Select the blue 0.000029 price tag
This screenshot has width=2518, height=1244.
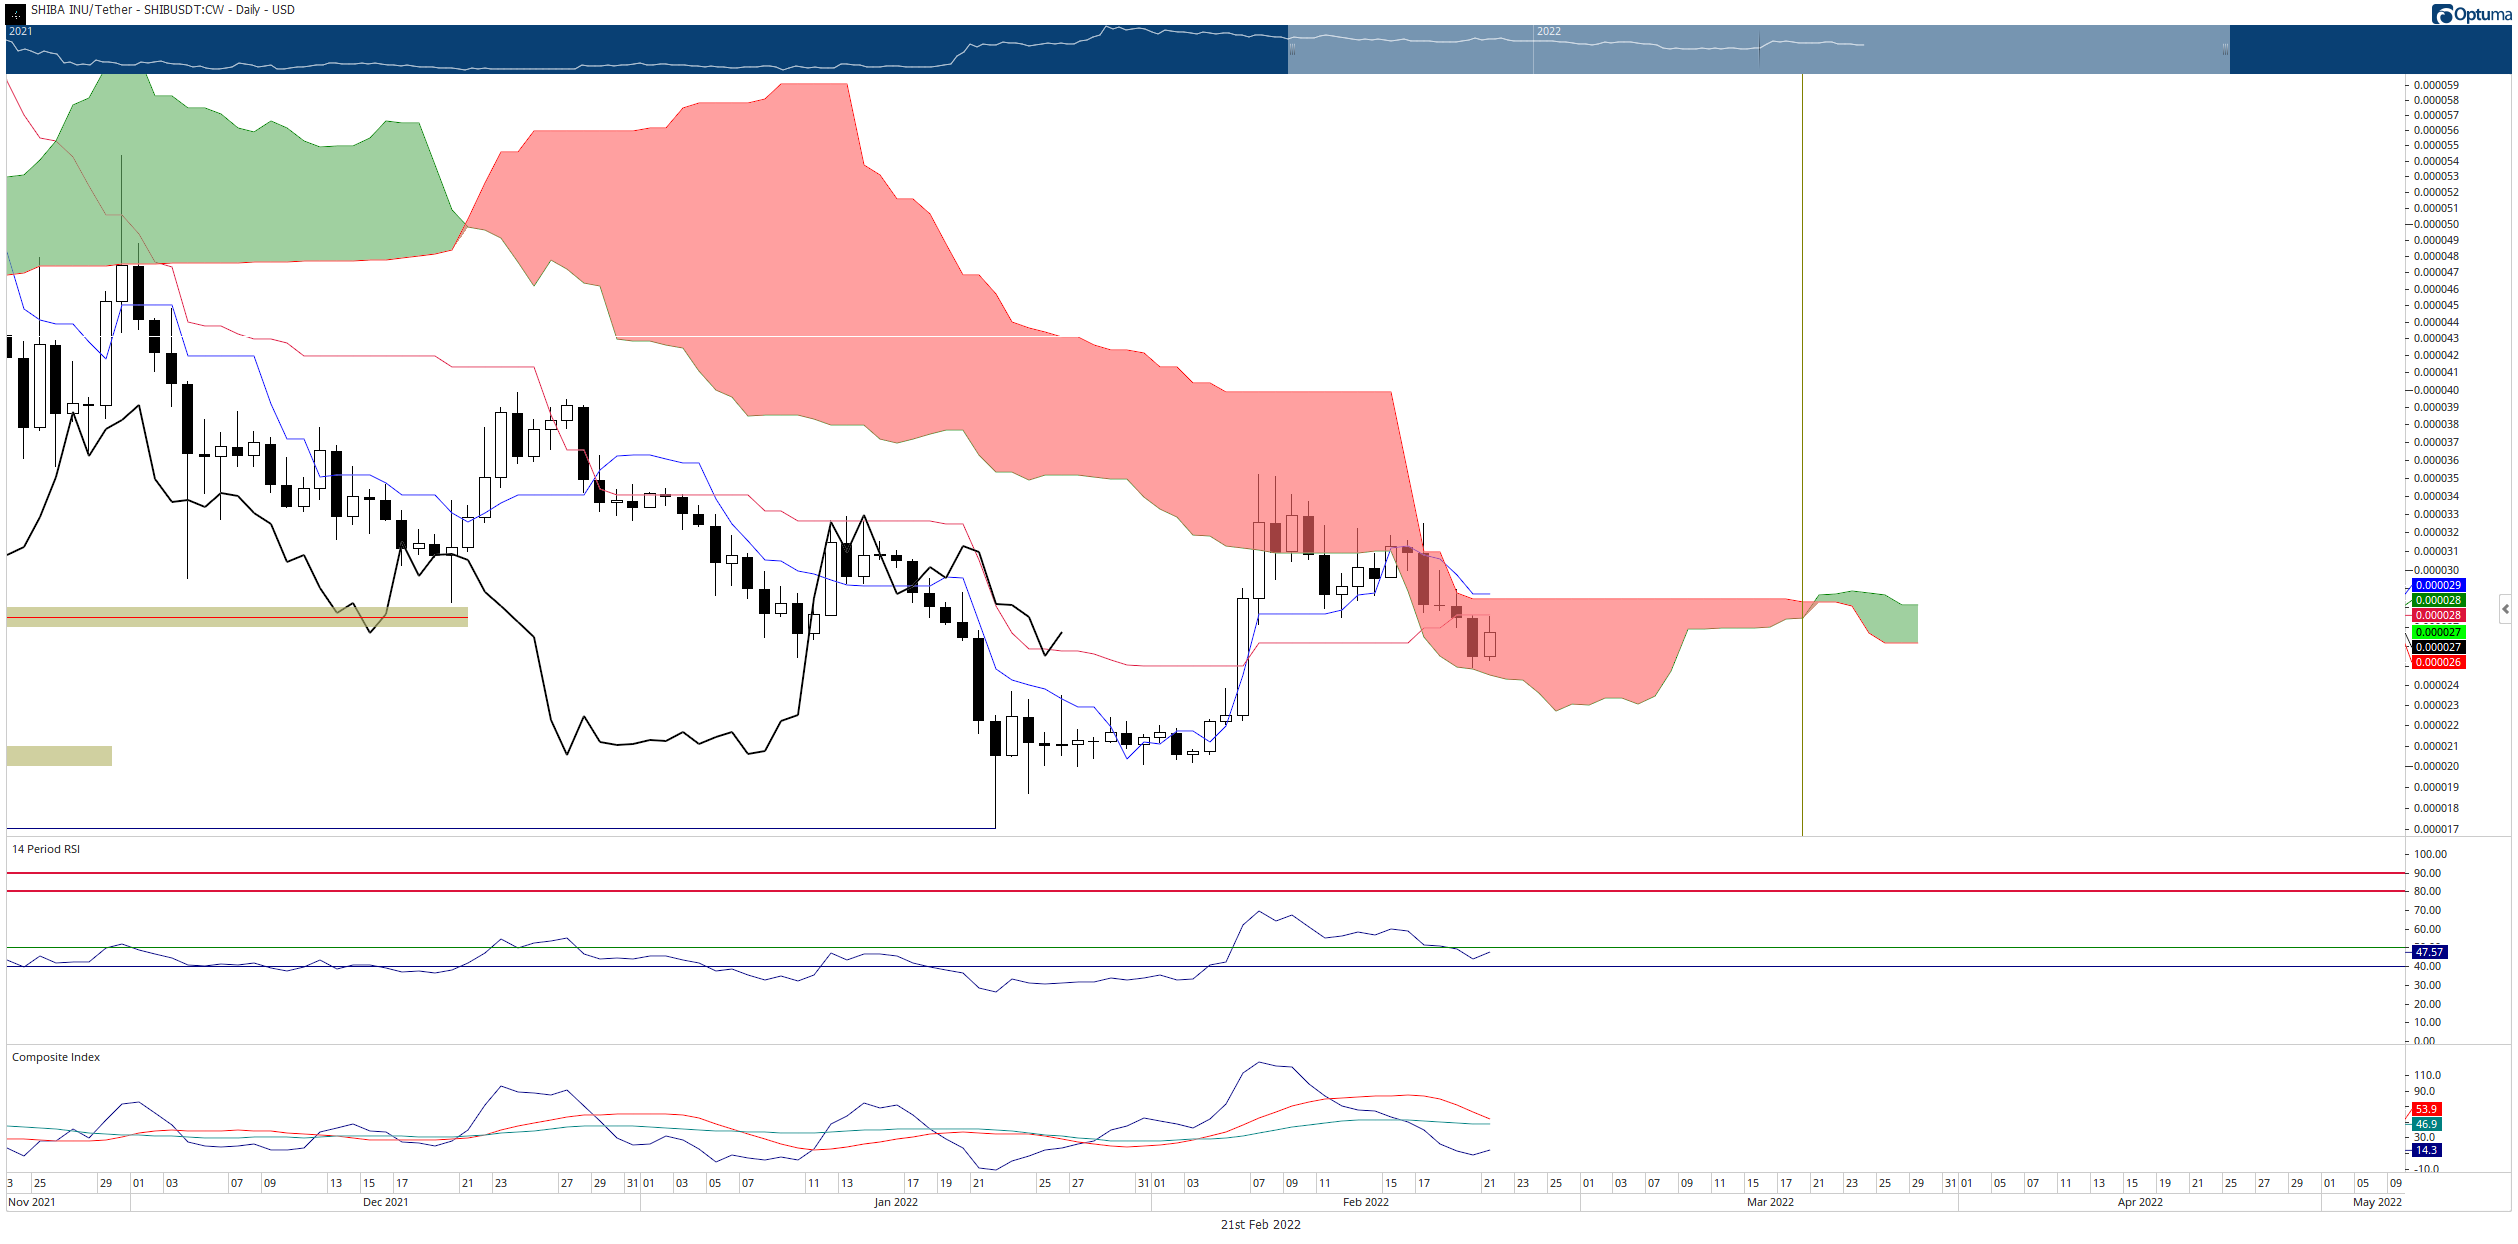click(x=2438, y=585)
